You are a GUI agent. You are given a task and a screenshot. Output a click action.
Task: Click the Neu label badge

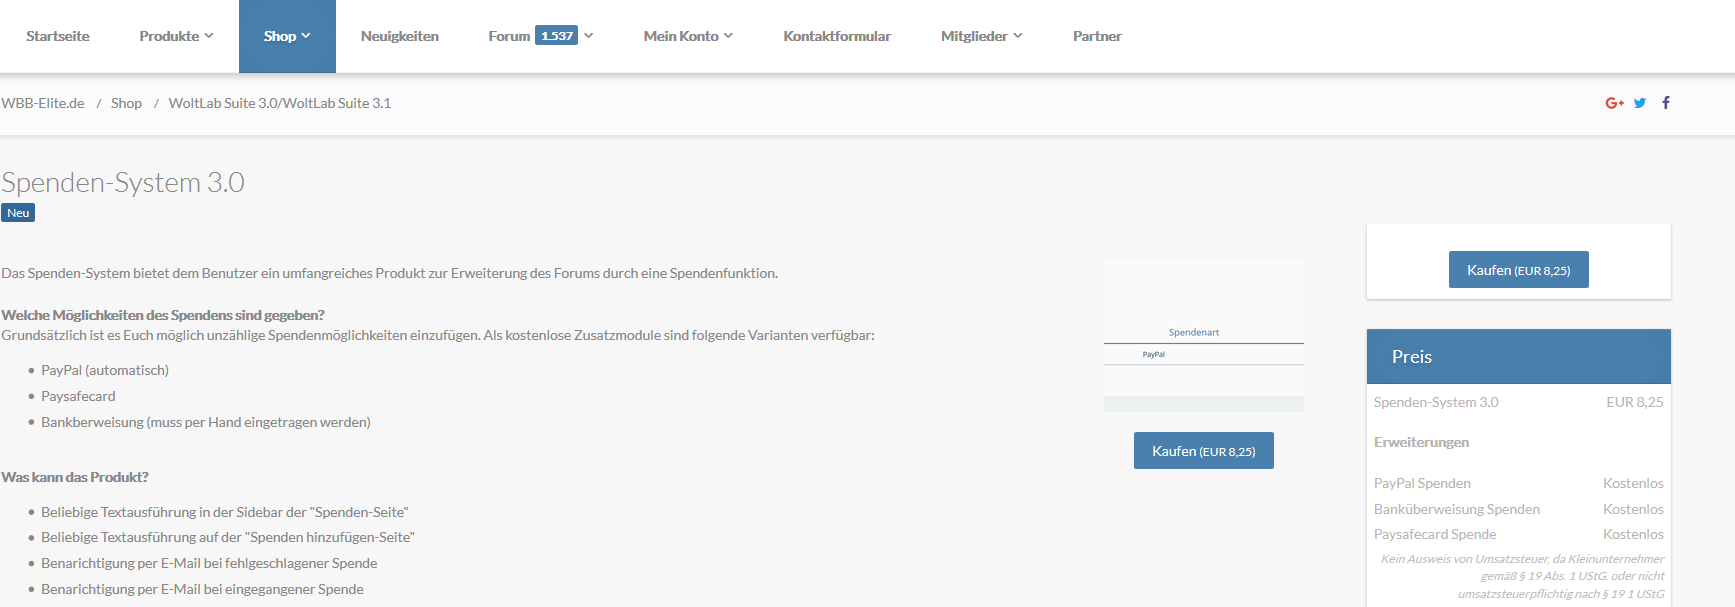[x=18, y=213]
